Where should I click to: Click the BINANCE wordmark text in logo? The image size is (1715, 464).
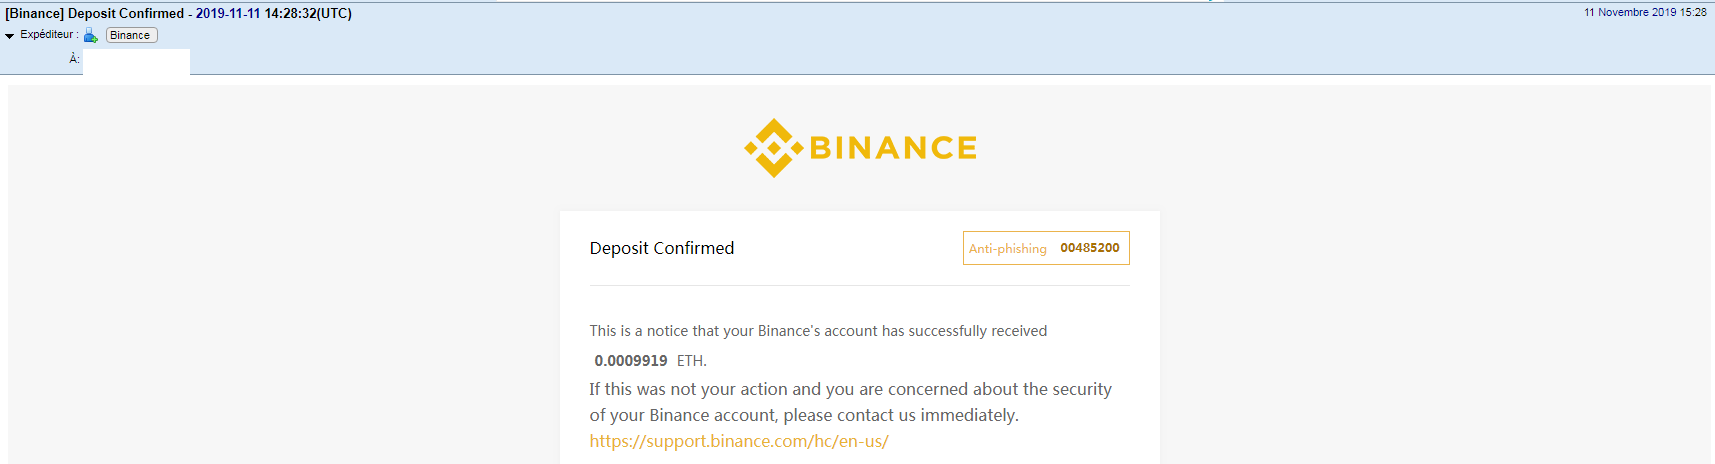[x=893, y=148]
